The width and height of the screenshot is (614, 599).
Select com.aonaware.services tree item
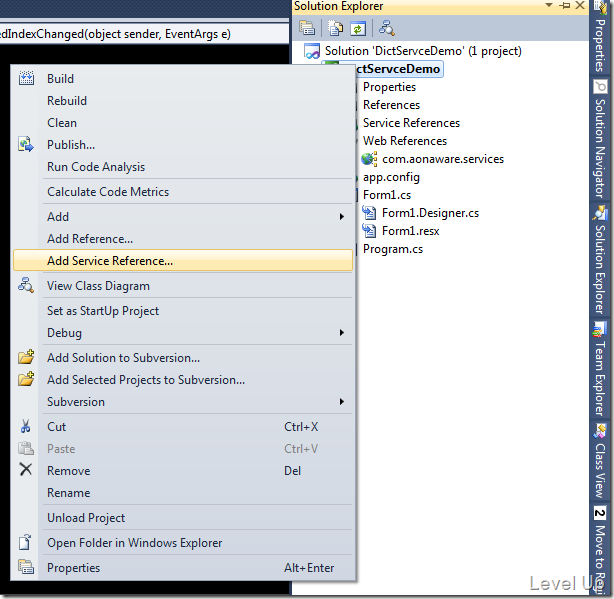pos(443,159)
